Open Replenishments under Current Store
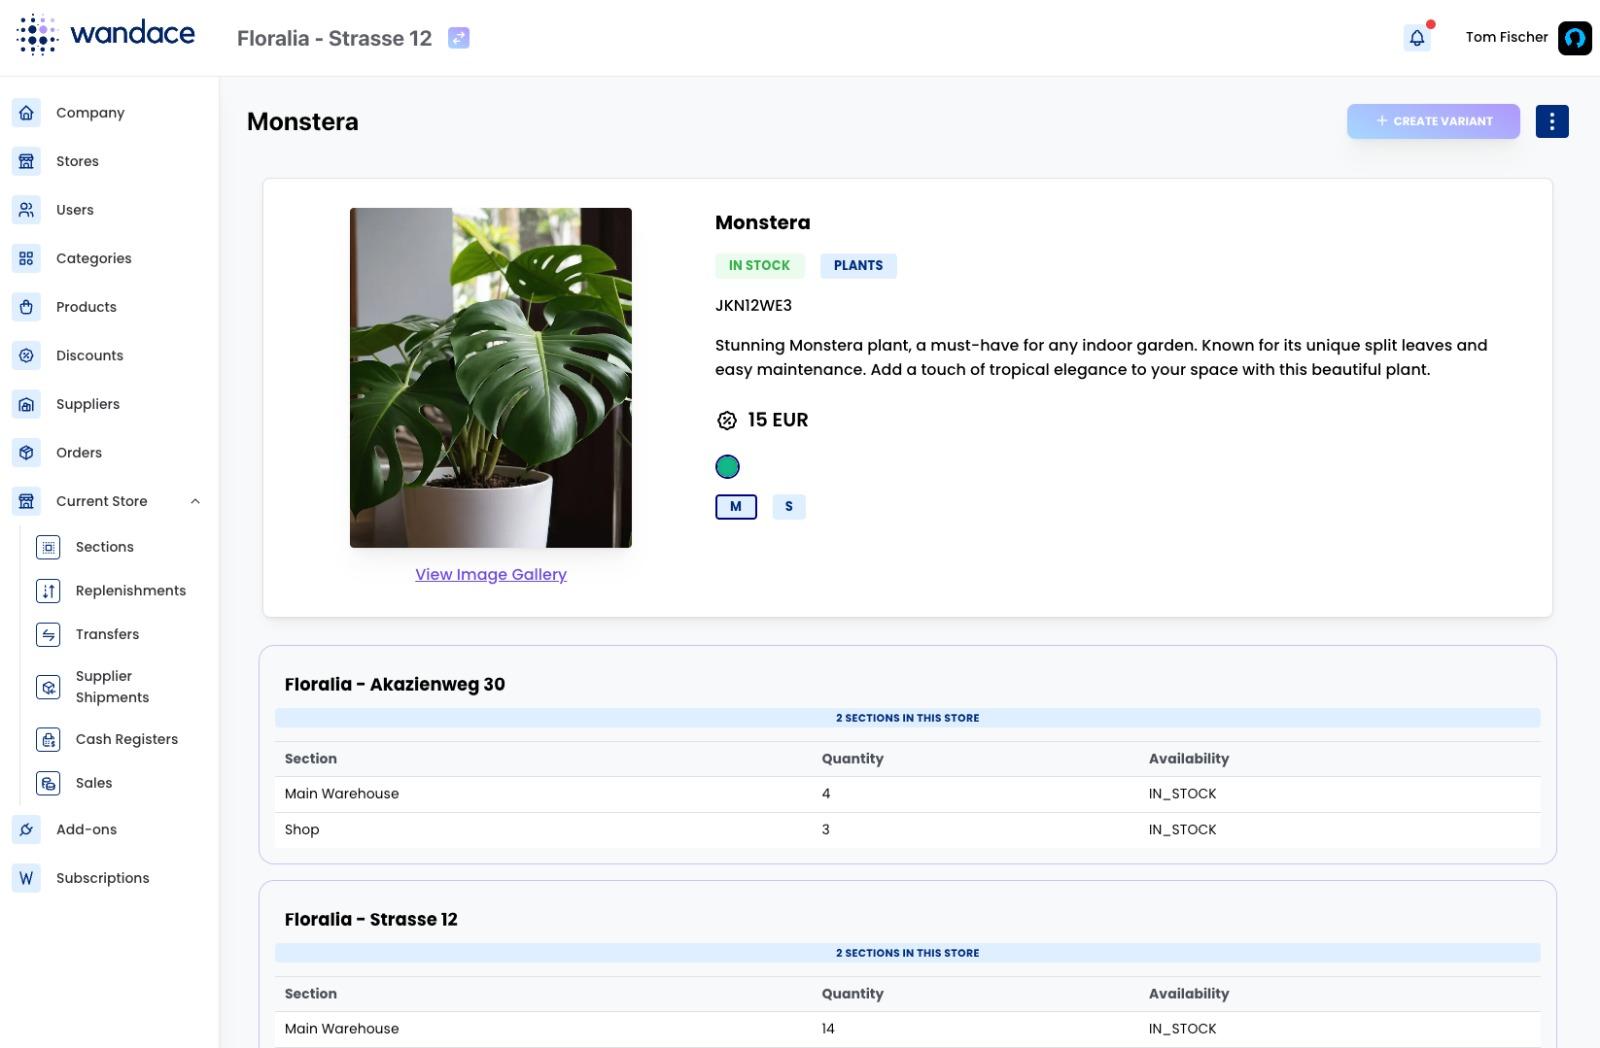The height and width of the screenshot is (1048, 1600). 131,591
